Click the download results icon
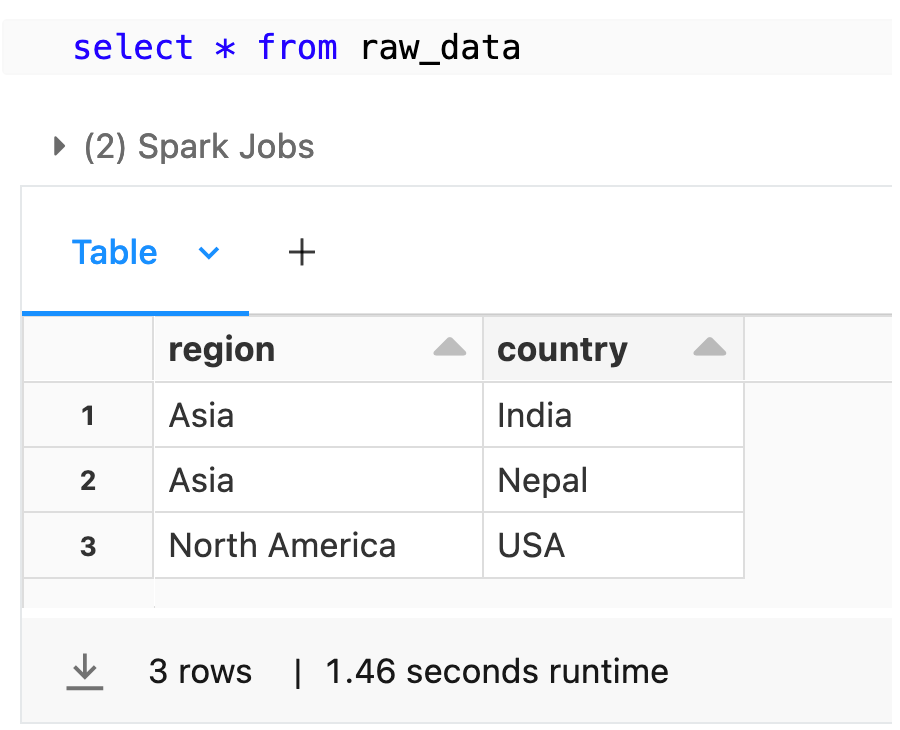This screenshot has width=900, height=730. (85, 671)
